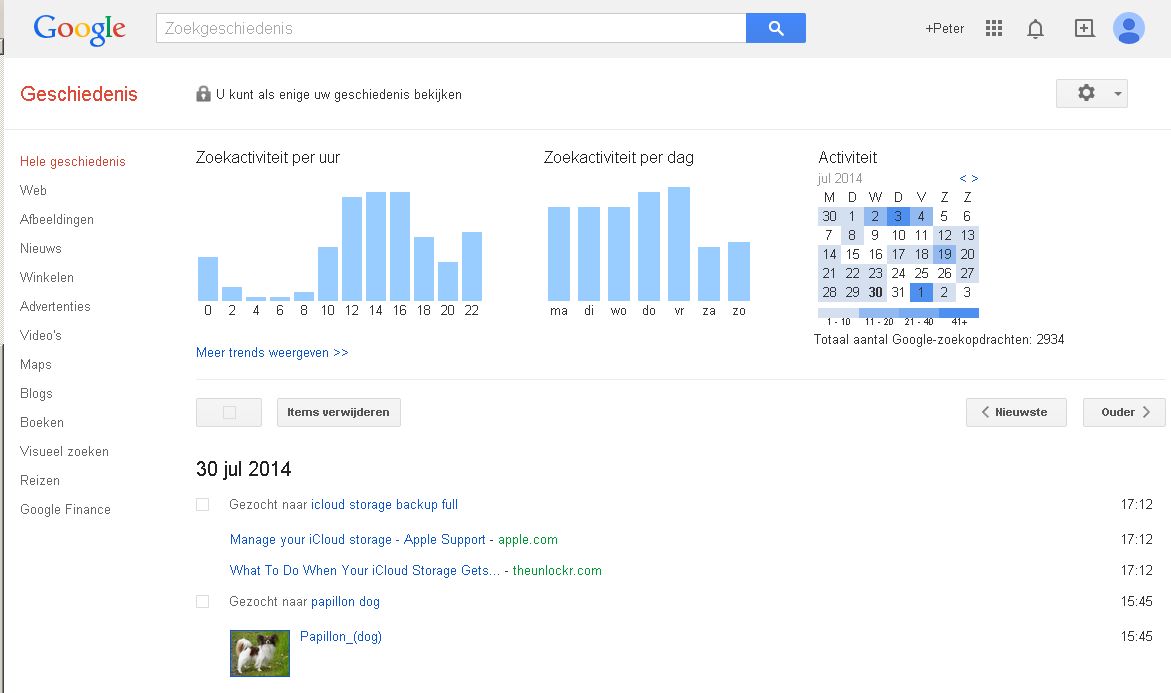This screenshot has width=1171, height=693.
Task: Check the 'icloud storage backup full' checkbox
Action: pyautogui.click(x=203, y=505)
